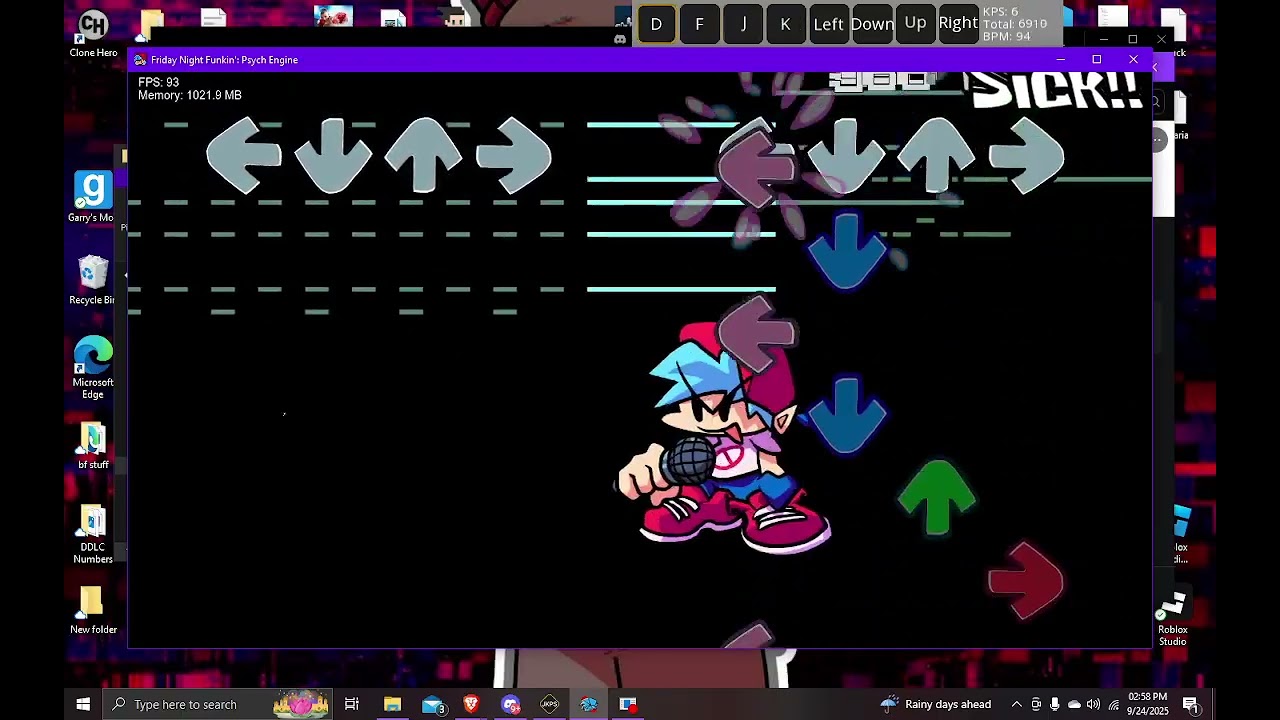Click the Friday Night Funkin': Psych Engine title
1280x720 pixels.
tap(224, 60)
